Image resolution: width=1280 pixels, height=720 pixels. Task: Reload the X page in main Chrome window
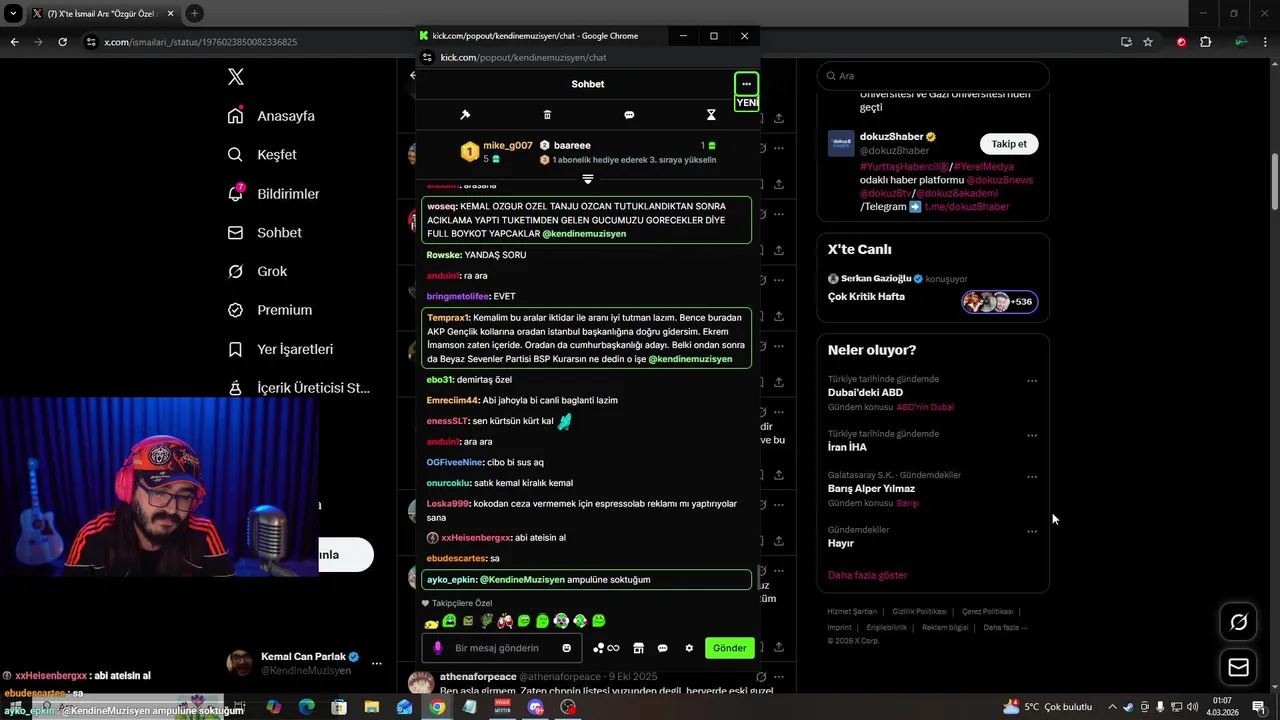pos(62,42)
